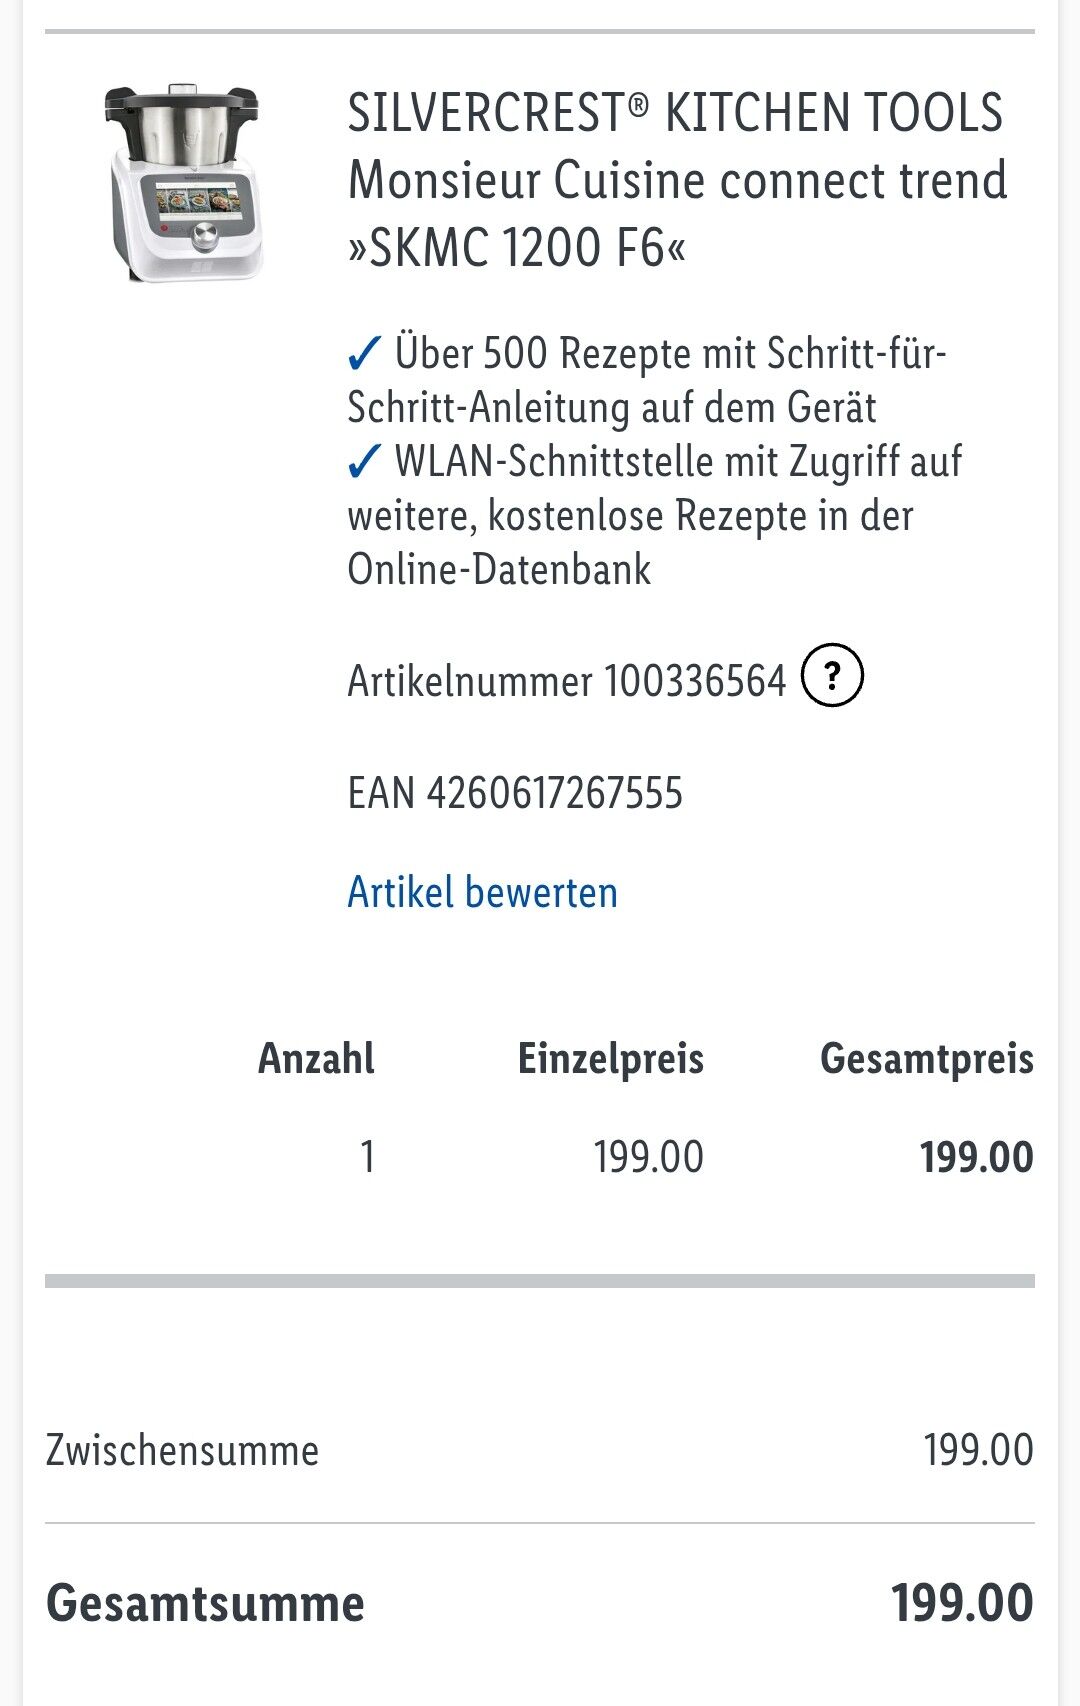Click the second blue checkmark before WLAN-Schnittstelle
The width and height of the screenshot is (1080, 1706).
[365, 461]
